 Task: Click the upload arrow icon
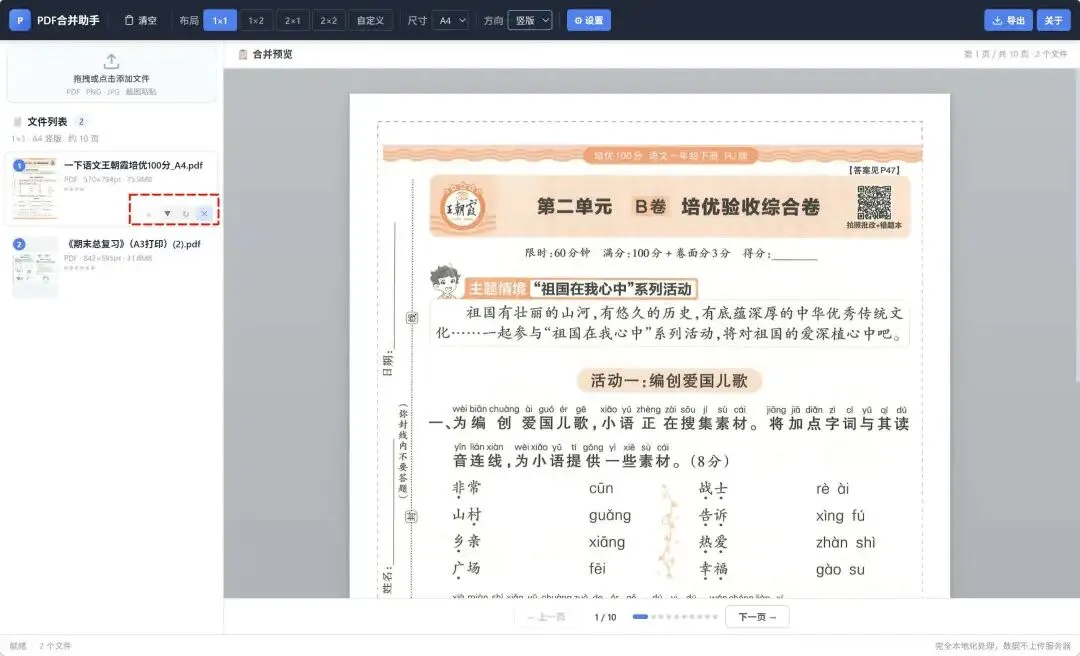pos(112,61)
